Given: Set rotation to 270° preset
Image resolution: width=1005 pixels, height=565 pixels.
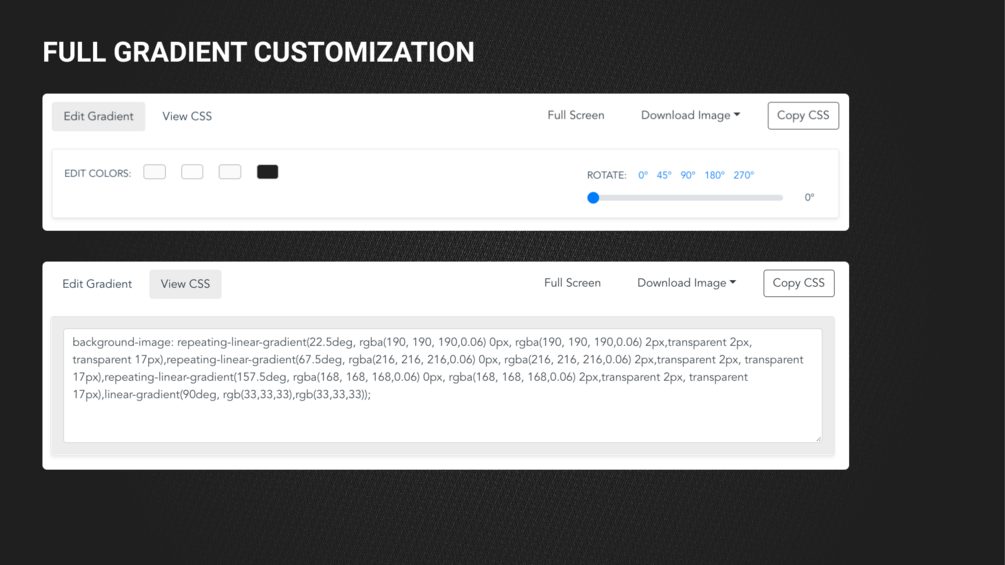Looking at the screenshot, I should [x=744, y=175].
